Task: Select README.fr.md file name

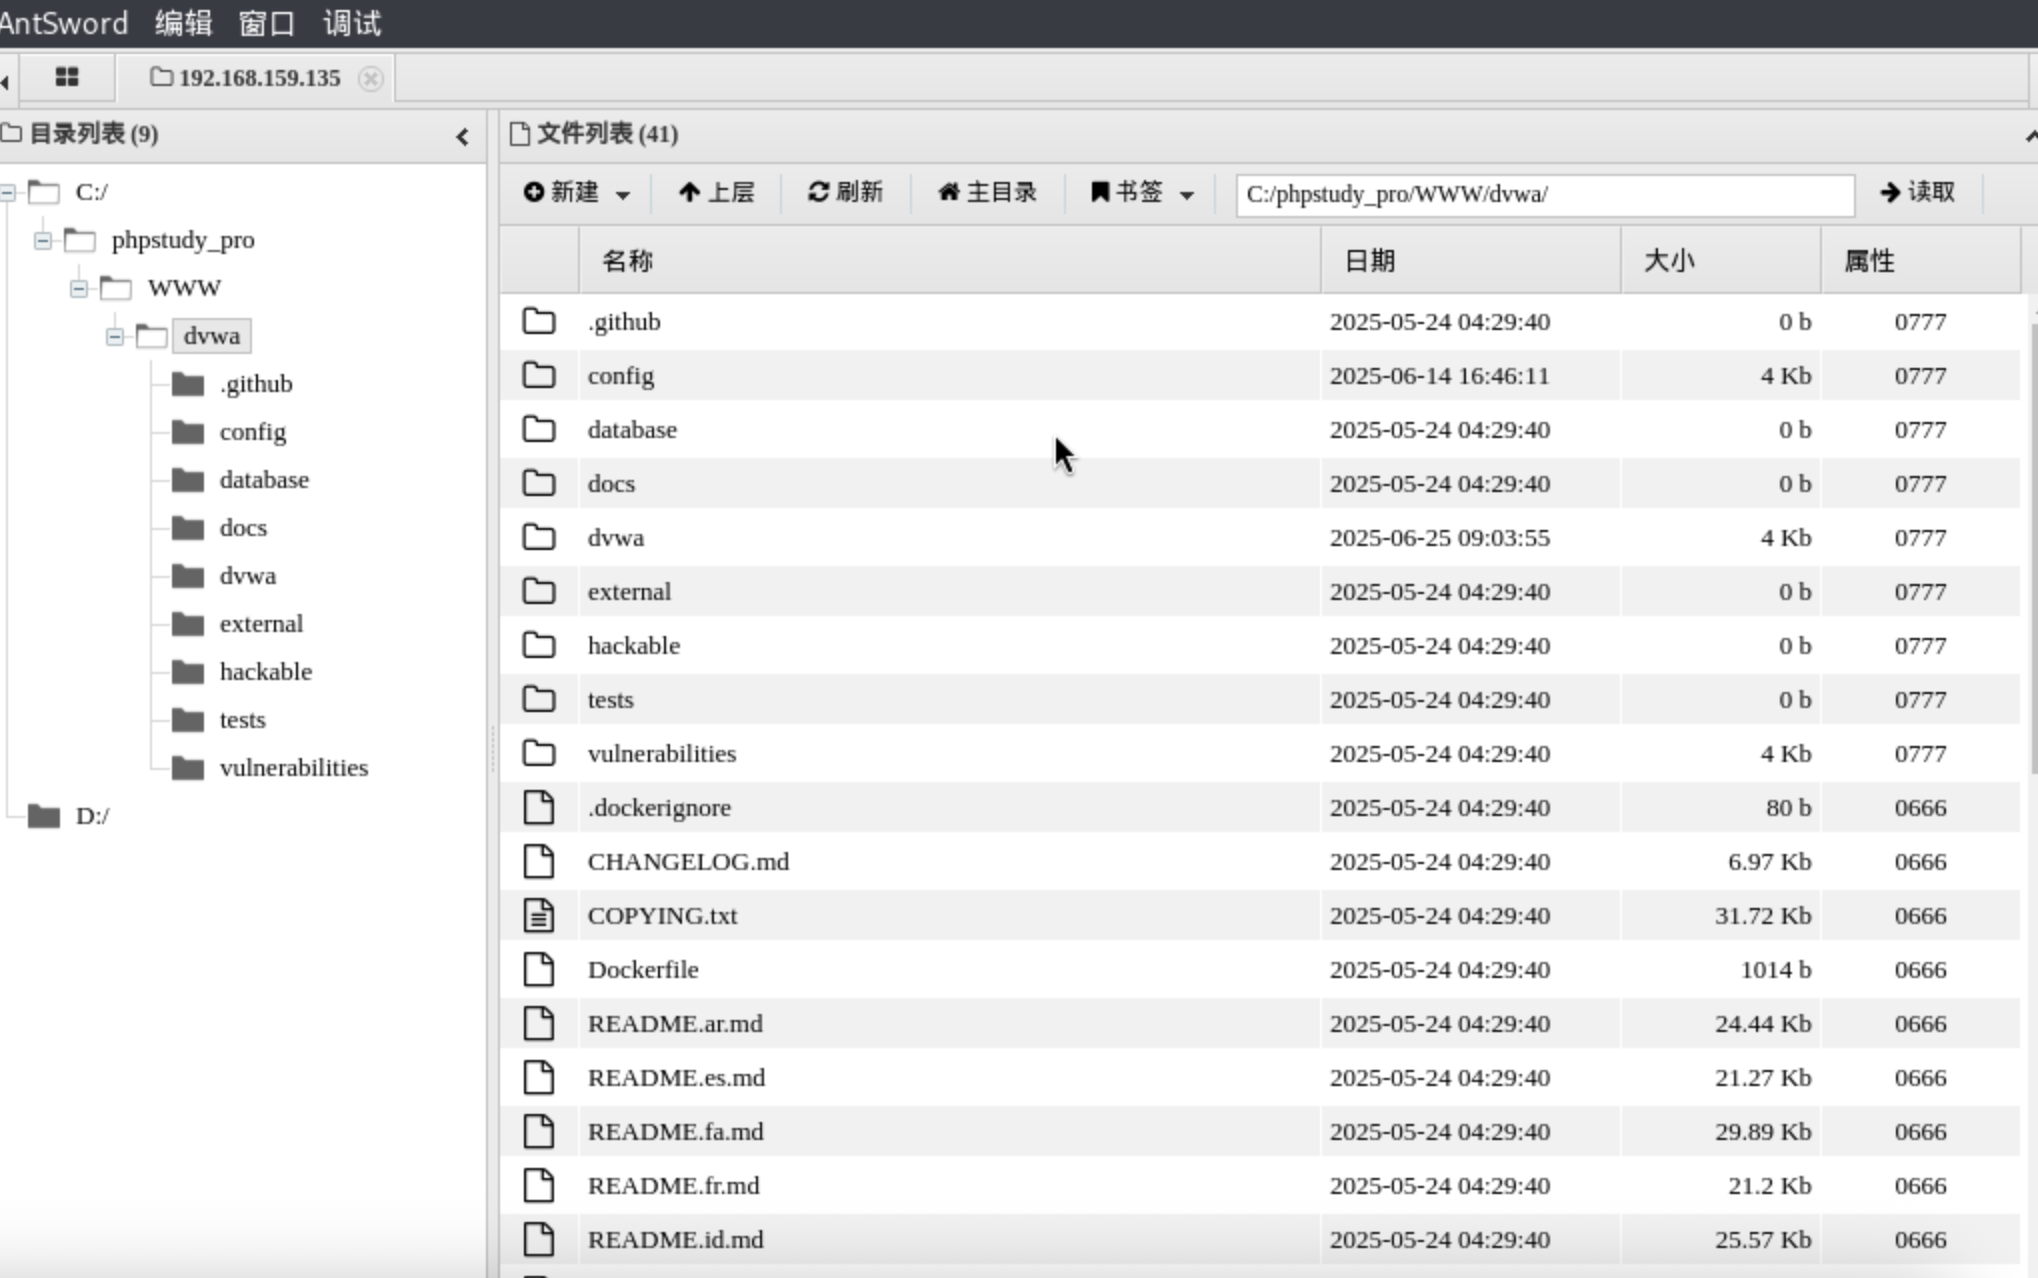Action: pos(673,1185)
